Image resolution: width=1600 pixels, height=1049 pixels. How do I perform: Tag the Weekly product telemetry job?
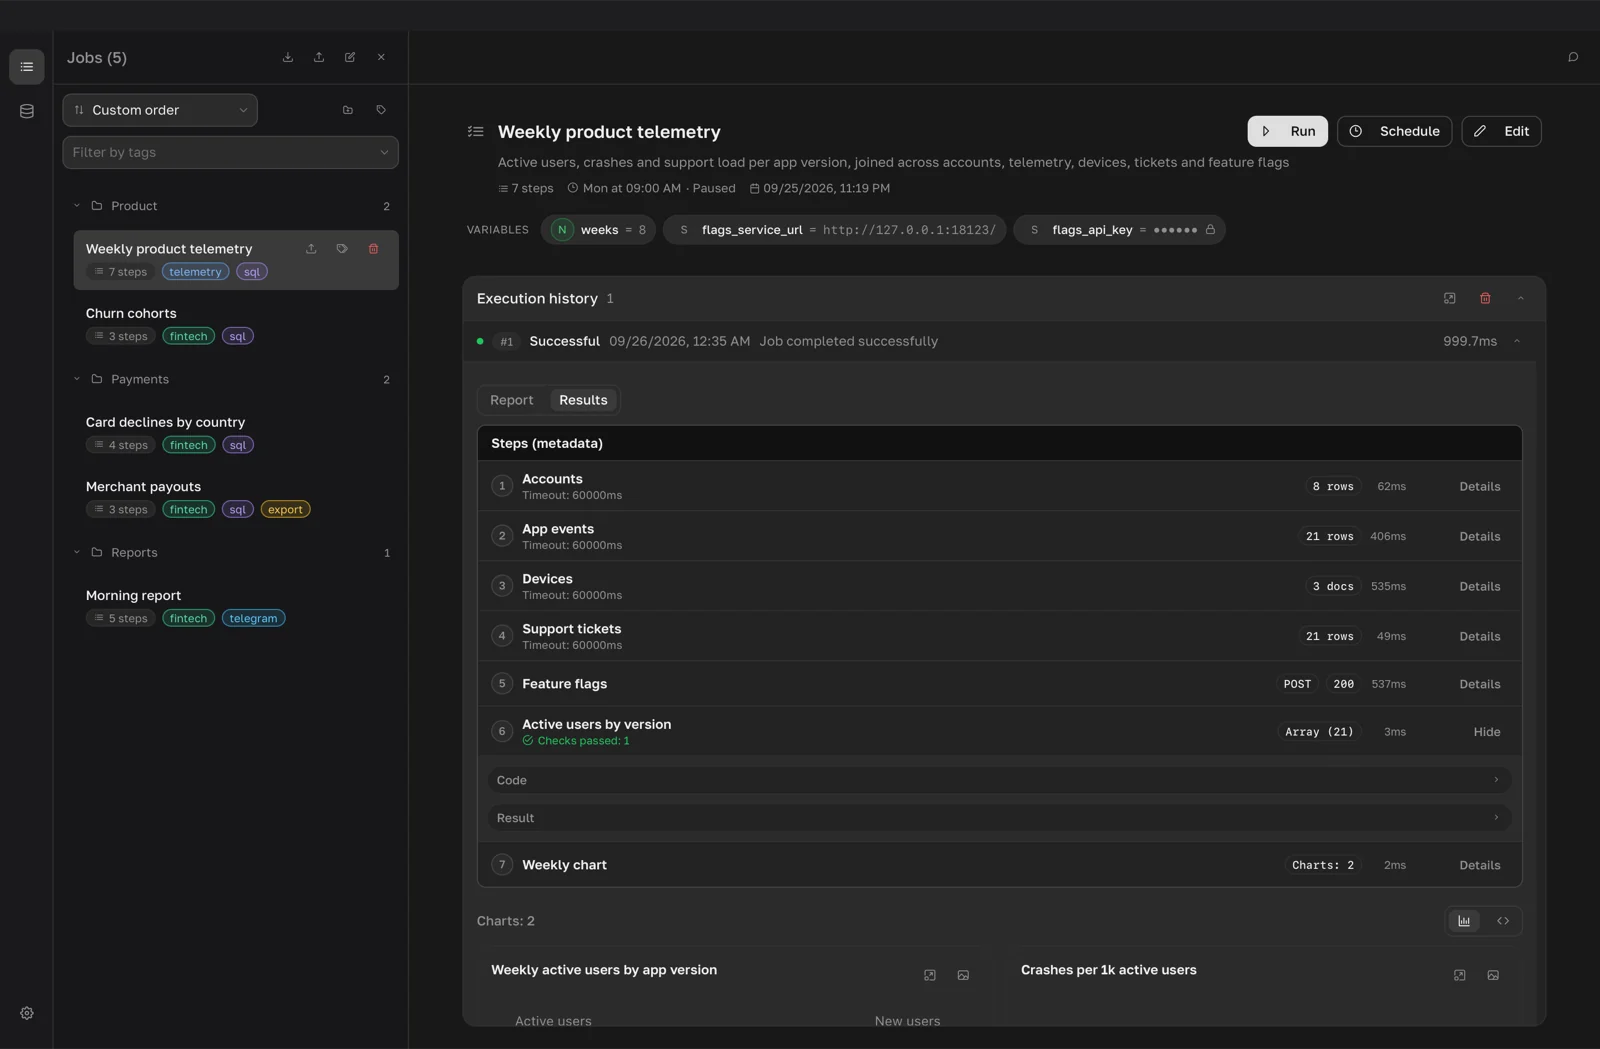point(342,249)
